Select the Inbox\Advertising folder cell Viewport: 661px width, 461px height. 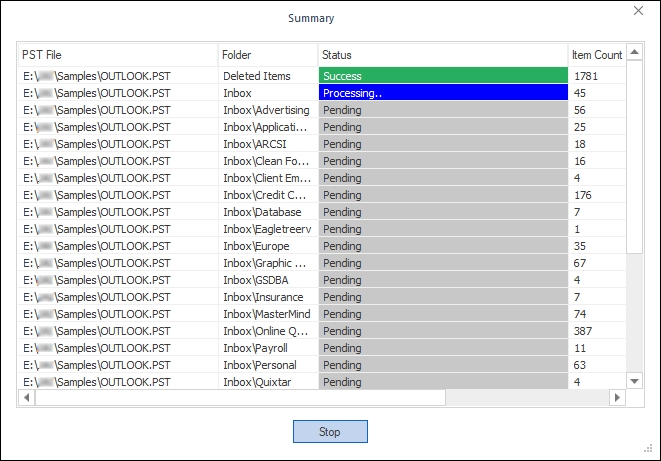coord(266,110)
